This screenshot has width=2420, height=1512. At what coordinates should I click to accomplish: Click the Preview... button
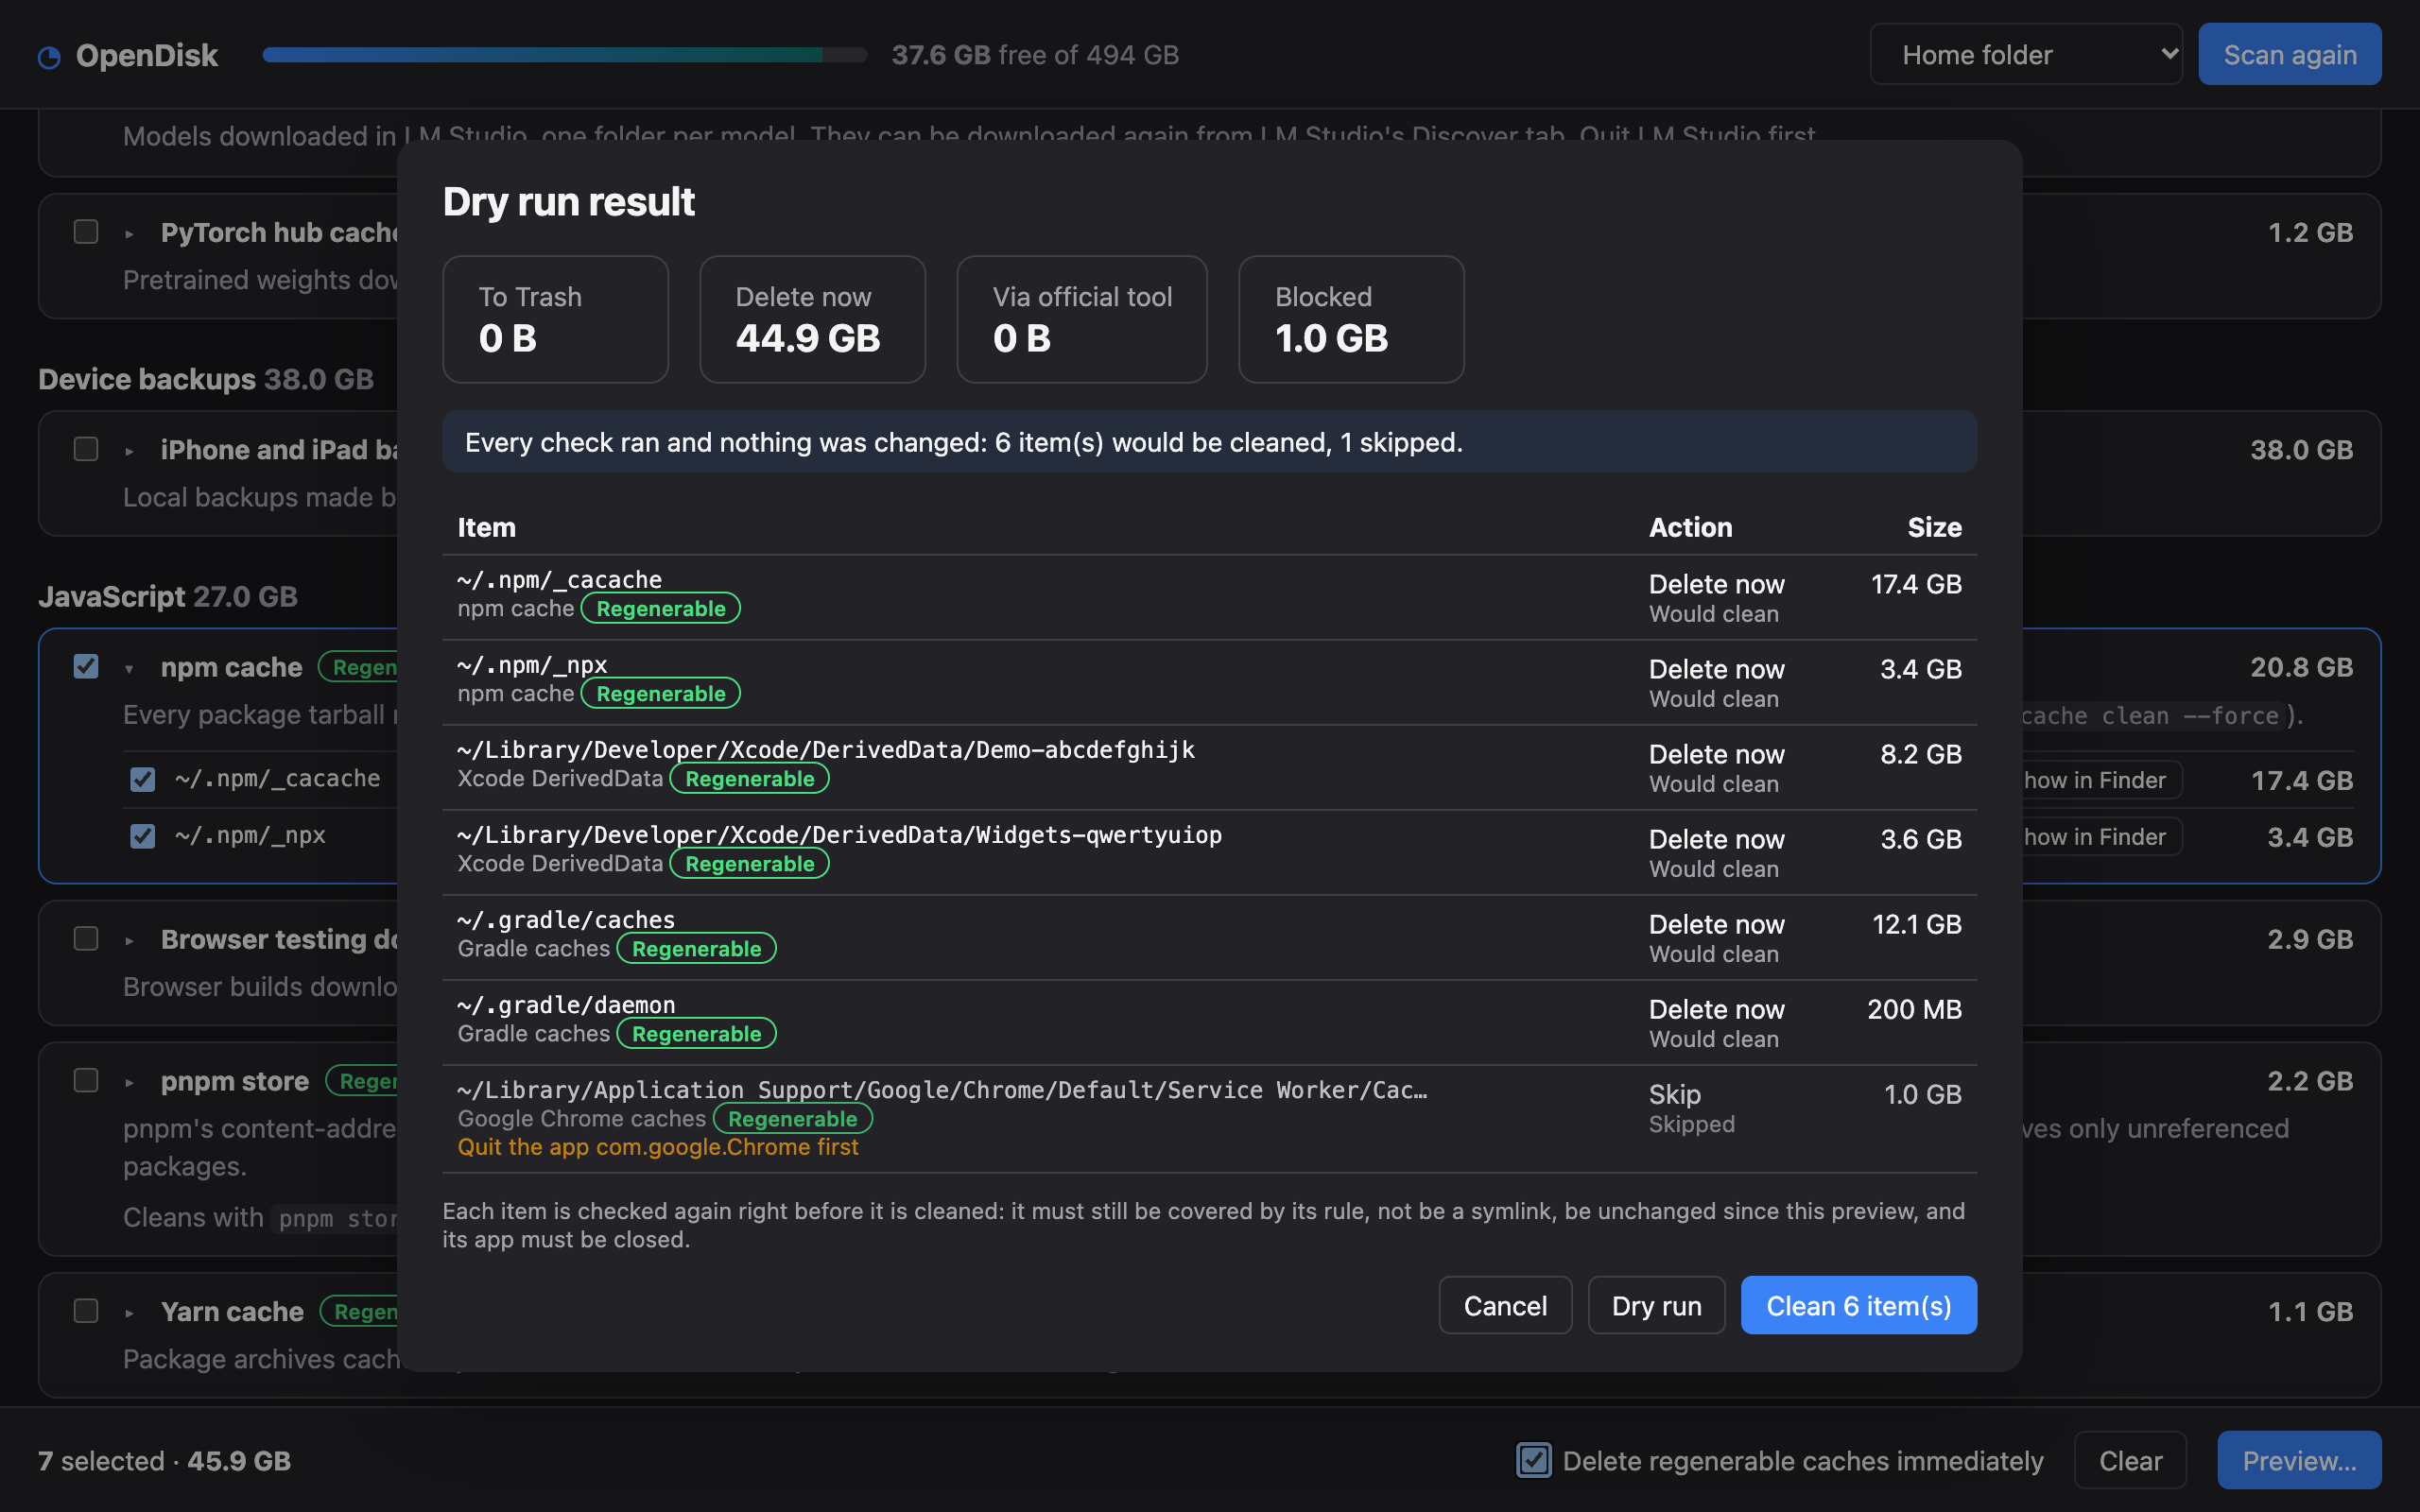click(x=2298, y=1460)
